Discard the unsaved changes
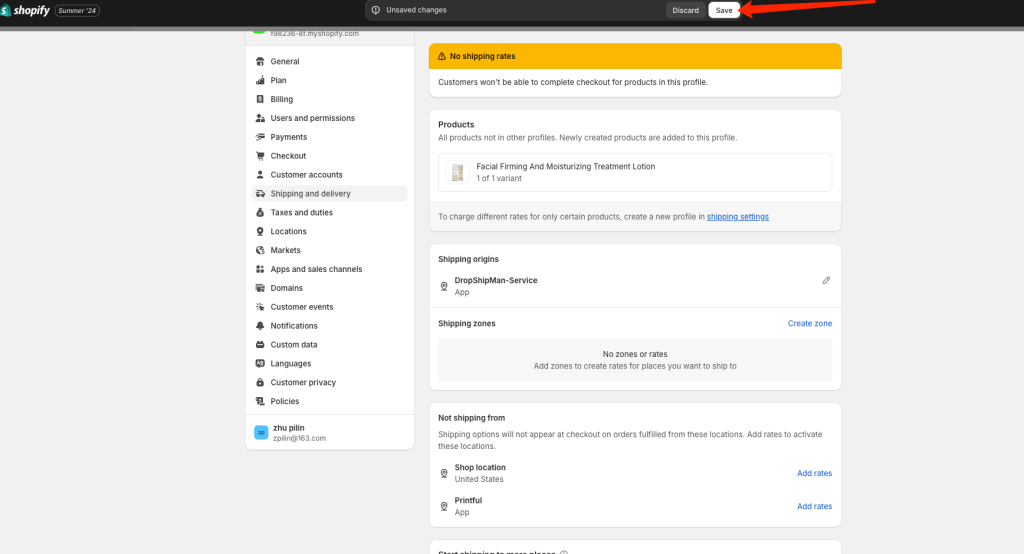1024x554 pixels. (685, 10)
